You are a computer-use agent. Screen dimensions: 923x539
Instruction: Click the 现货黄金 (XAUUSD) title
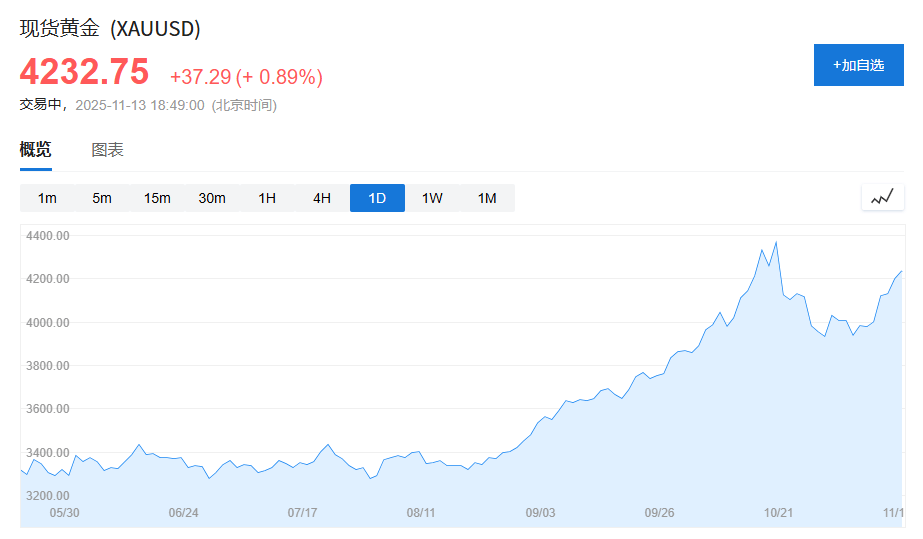point(110,28)
